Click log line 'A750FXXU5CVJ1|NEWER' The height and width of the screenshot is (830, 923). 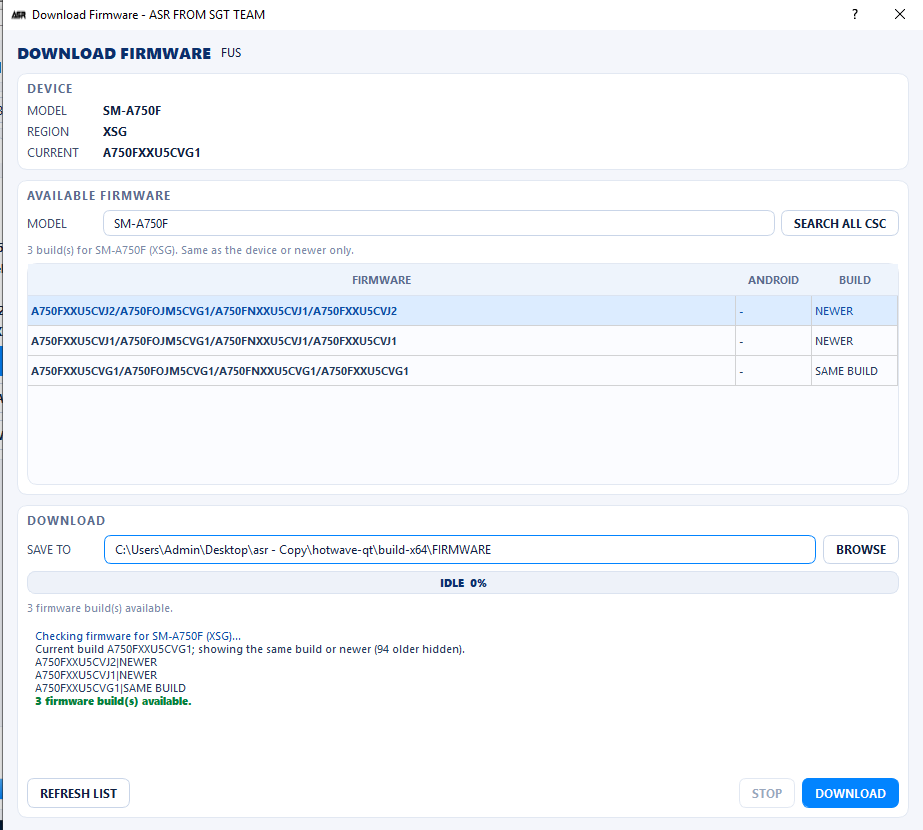click(x=96, y=675)
